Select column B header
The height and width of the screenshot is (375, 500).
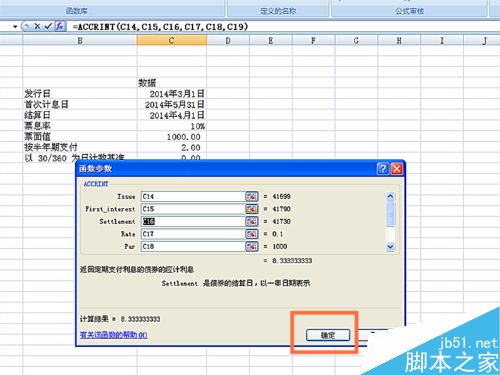(80, 41)
